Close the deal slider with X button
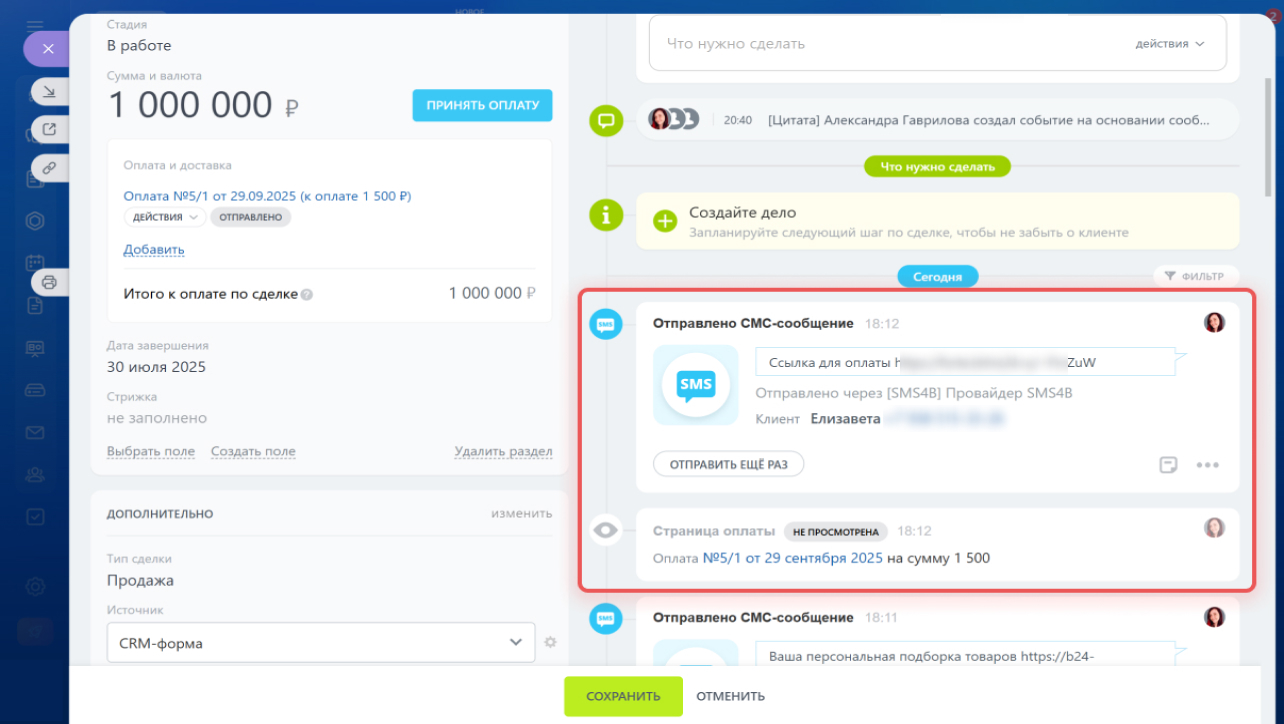 click(47, 48)
